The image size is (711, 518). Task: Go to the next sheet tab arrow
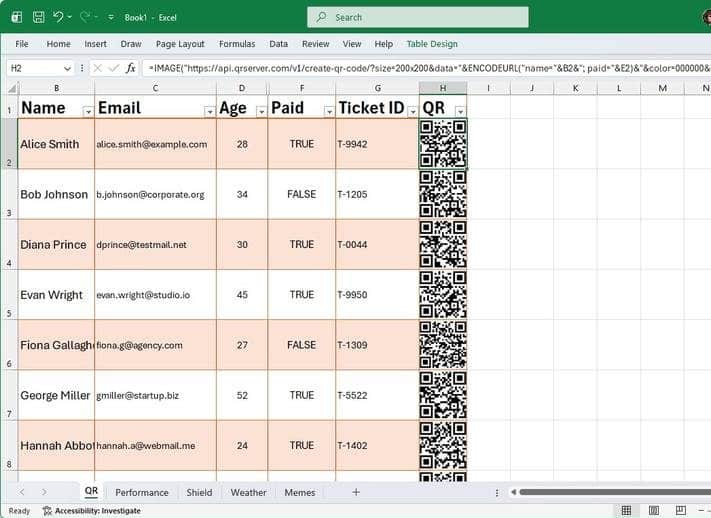44,492
